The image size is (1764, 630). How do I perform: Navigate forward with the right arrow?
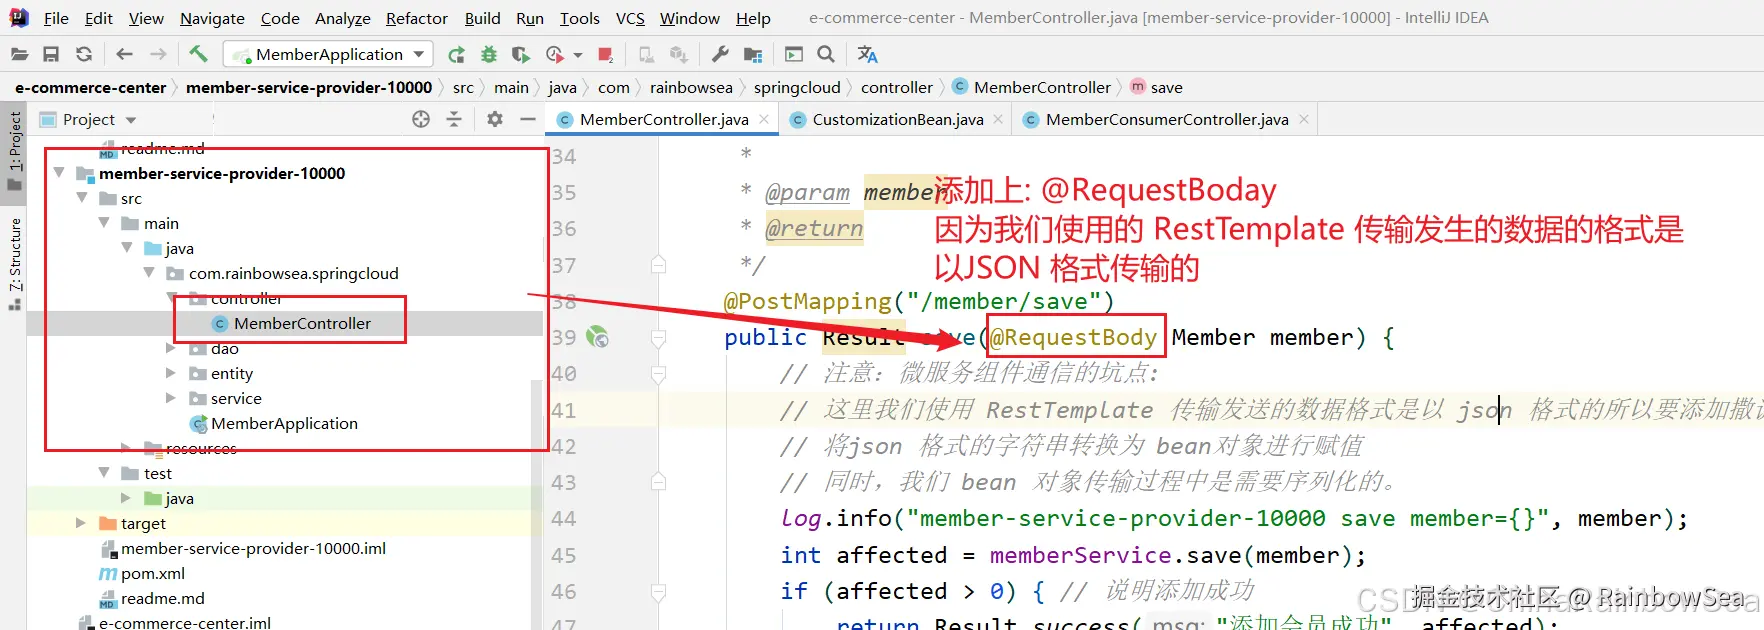click(x=158, y=54)
